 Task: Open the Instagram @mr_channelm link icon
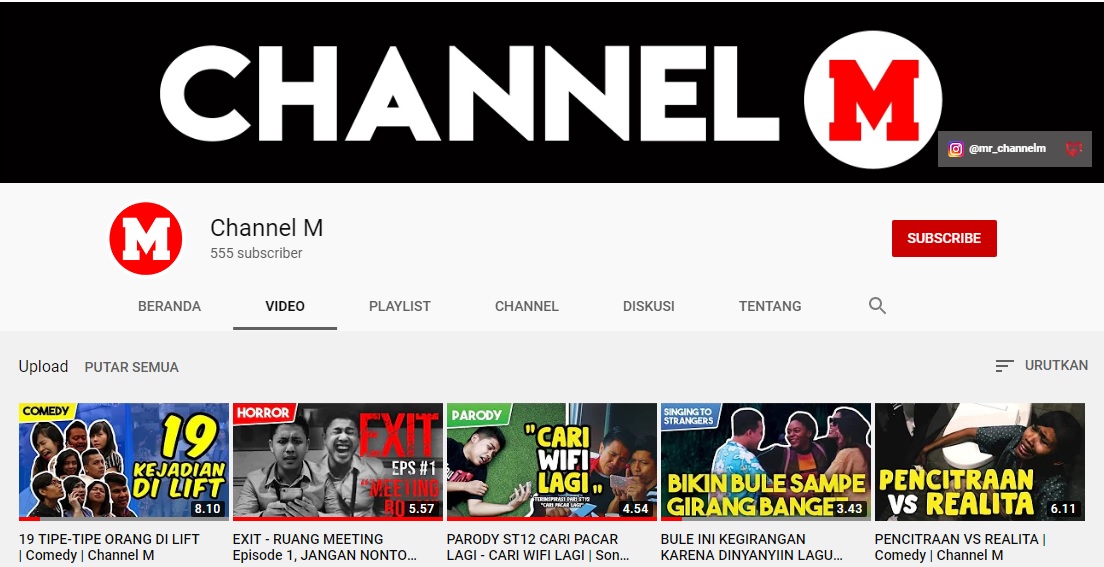click(955, 149)
